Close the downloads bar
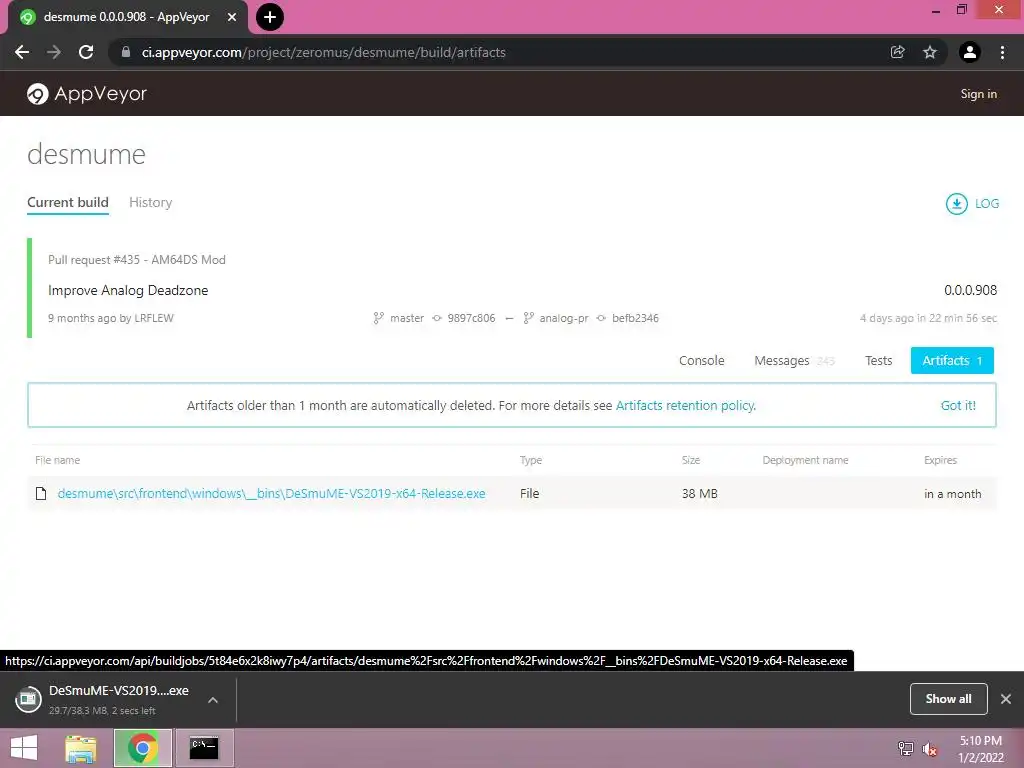 [1006, 699]
